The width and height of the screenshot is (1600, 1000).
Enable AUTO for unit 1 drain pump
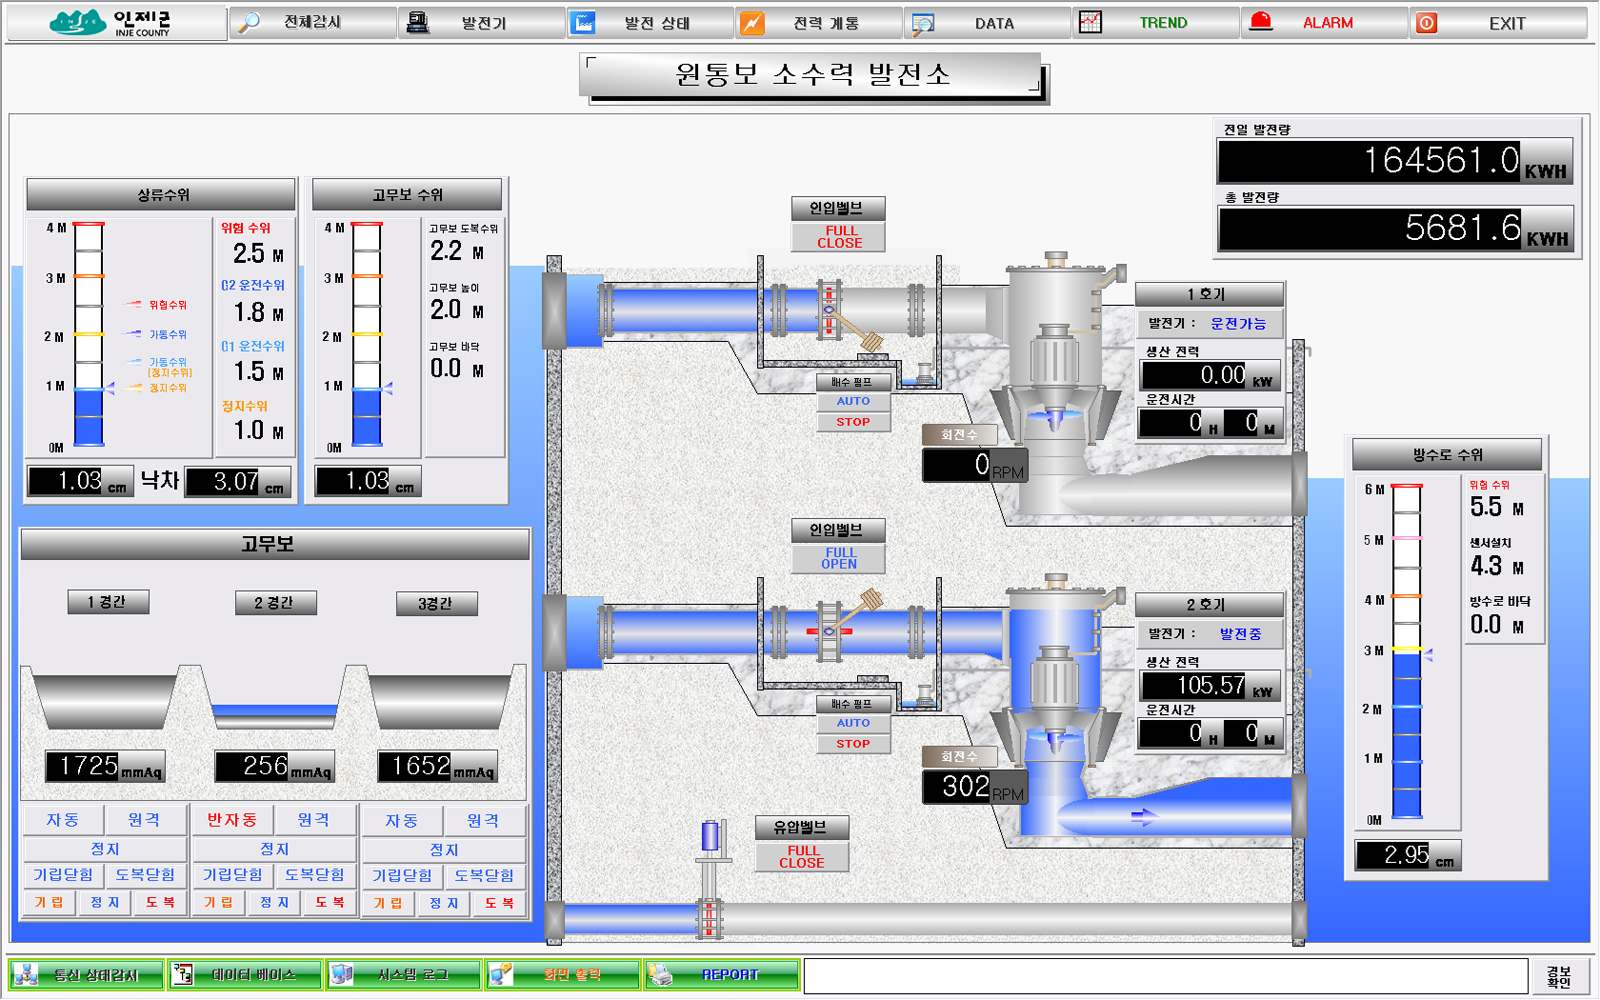(x=853, y=401)
